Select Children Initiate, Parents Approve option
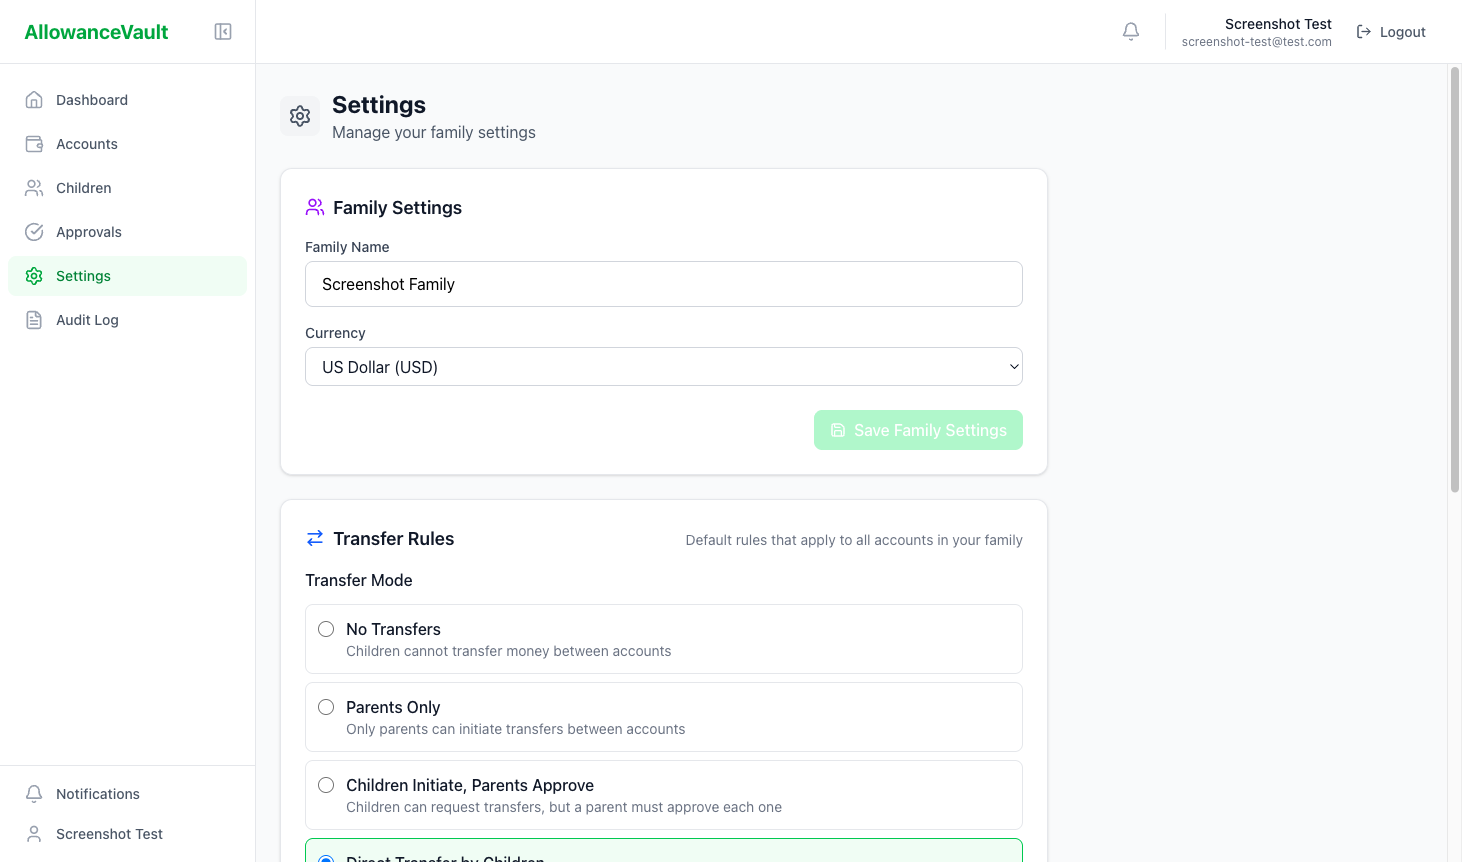Screen dimensions: 1462x862 [x=326, y=785]
